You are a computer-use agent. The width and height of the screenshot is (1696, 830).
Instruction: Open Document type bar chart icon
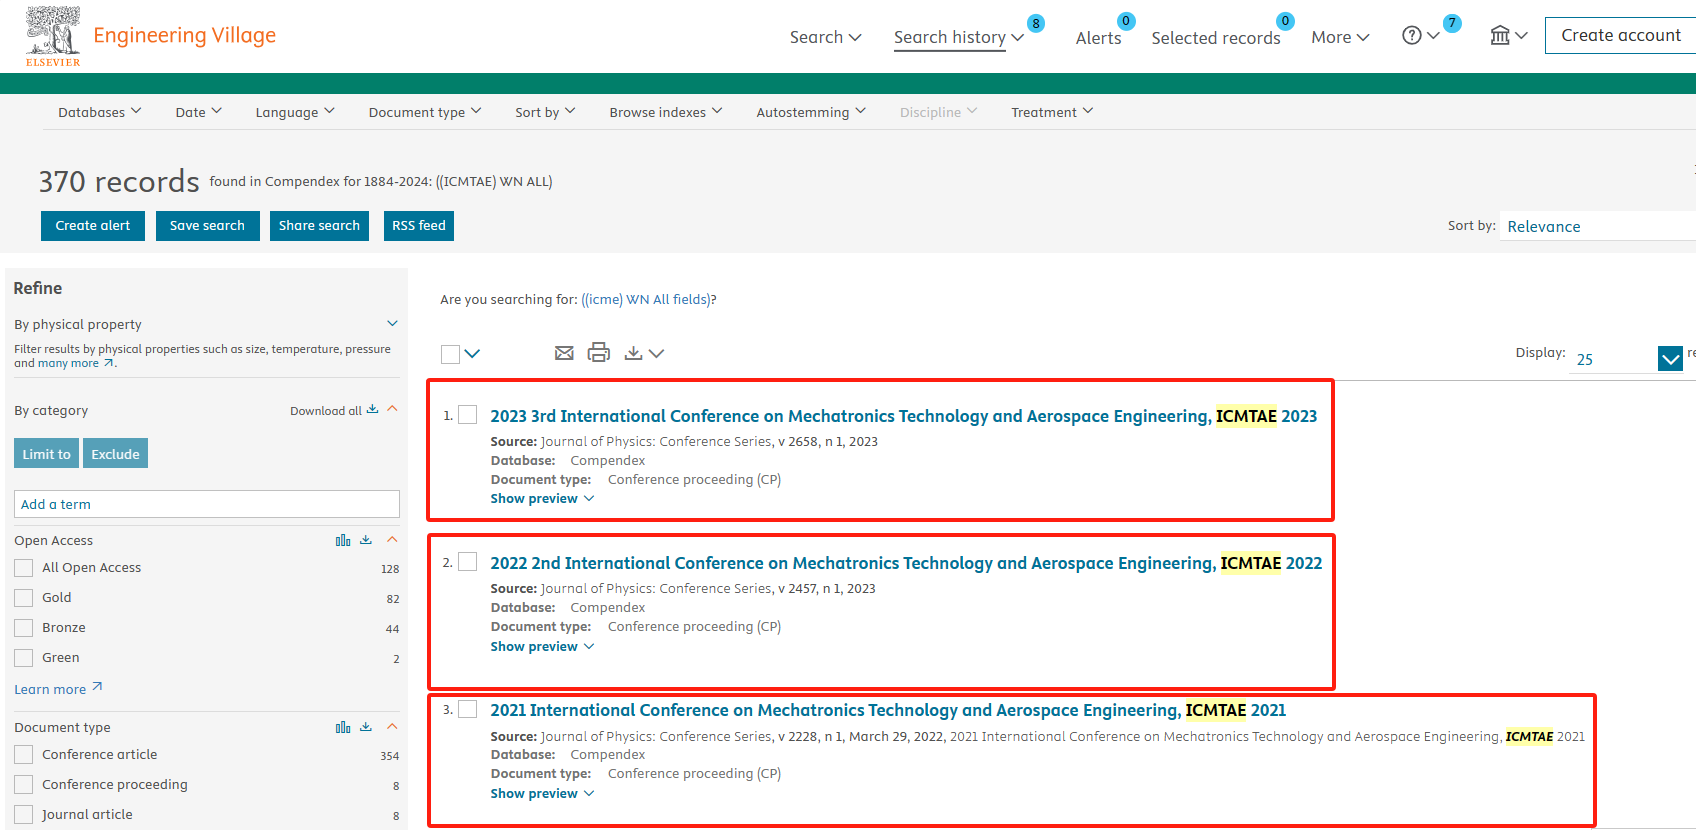pyautogui.click(x=343, y=727)
